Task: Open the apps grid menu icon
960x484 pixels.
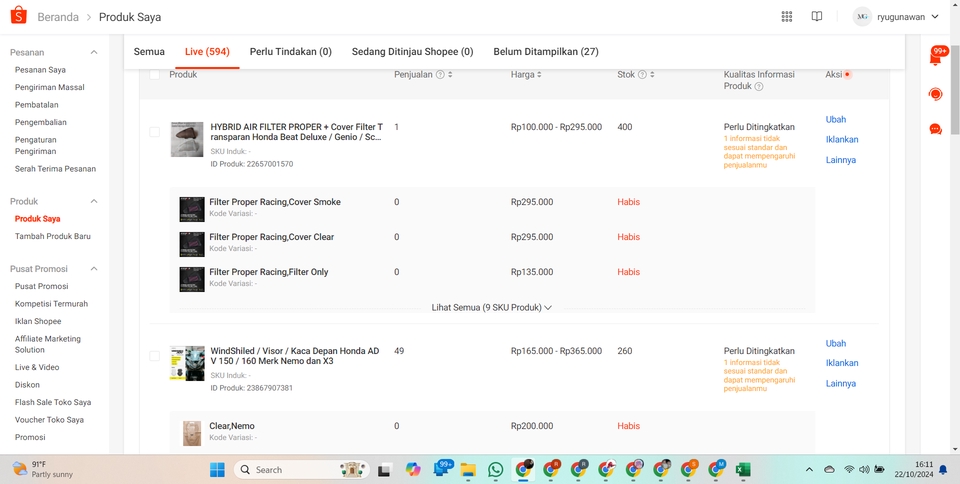Action: point(787,17)
